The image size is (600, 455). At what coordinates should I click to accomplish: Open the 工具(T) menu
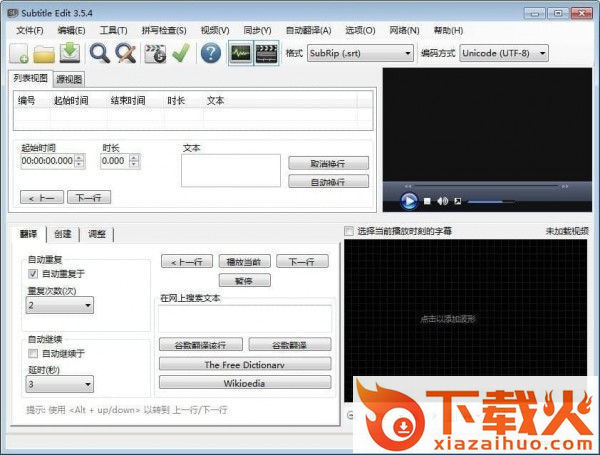coord(113,31)
